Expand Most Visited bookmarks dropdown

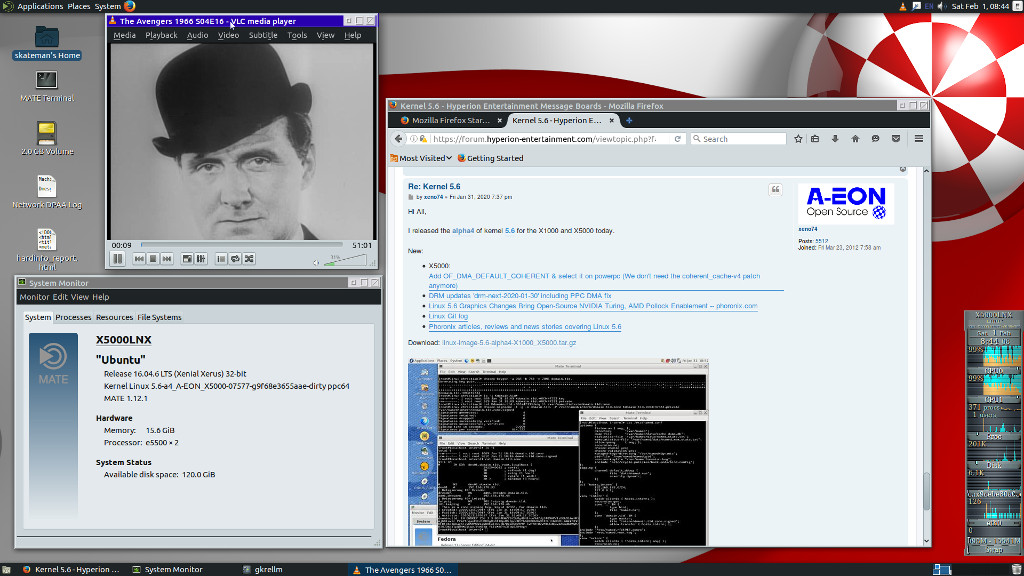(421, 158)
